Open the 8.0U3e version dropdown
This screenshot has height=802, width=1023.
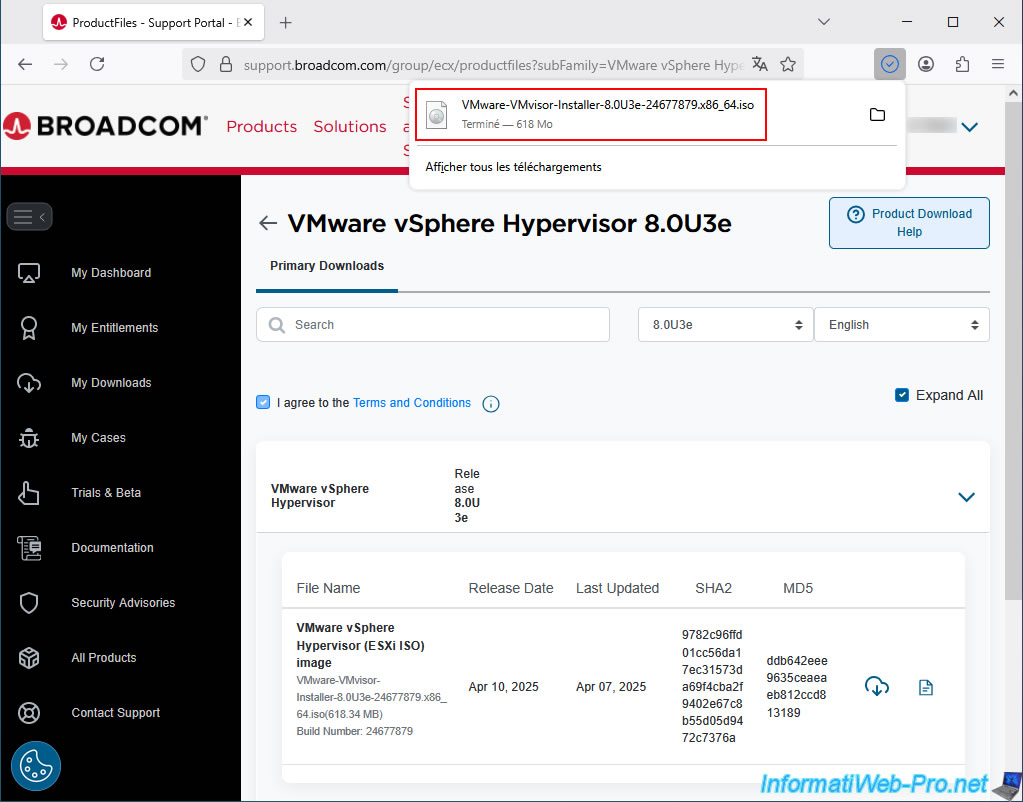pos(725,325)
